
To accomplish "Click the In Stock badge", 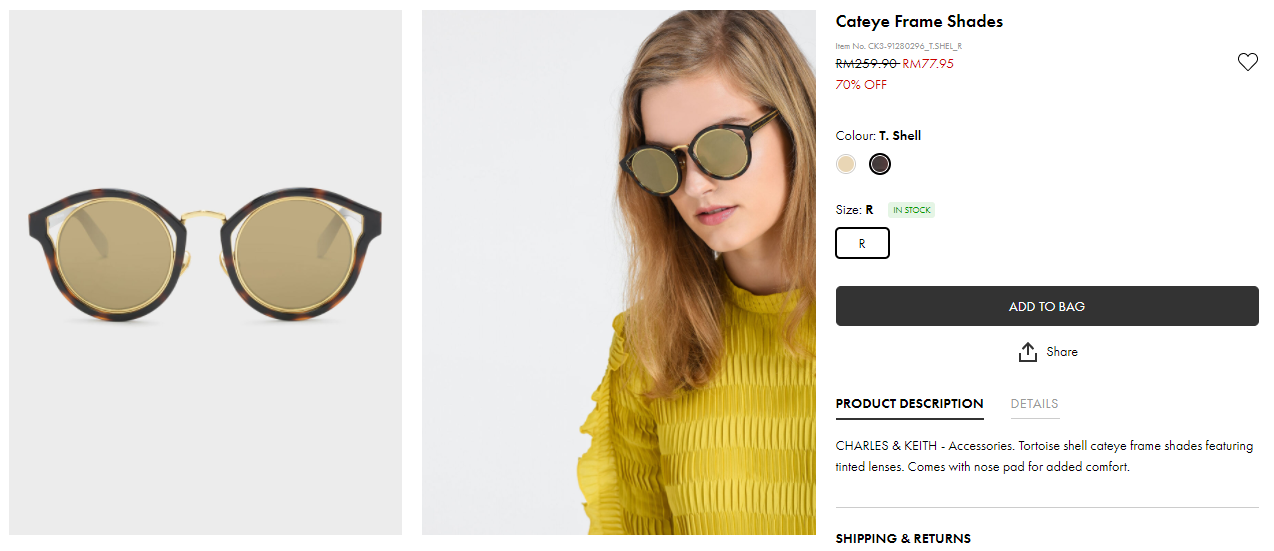I will tap(911, 210).
